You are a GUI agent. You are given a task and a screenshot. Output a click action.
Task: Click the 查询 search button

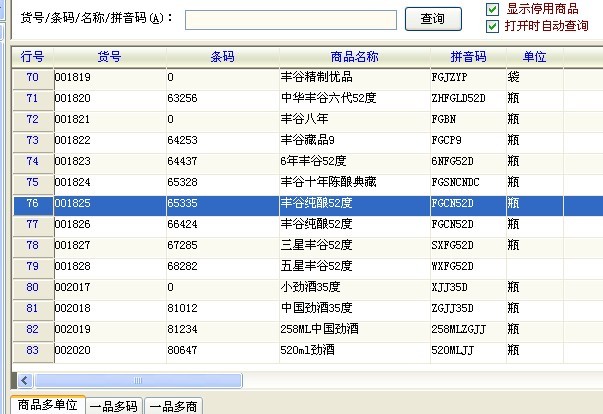(433, 19)
